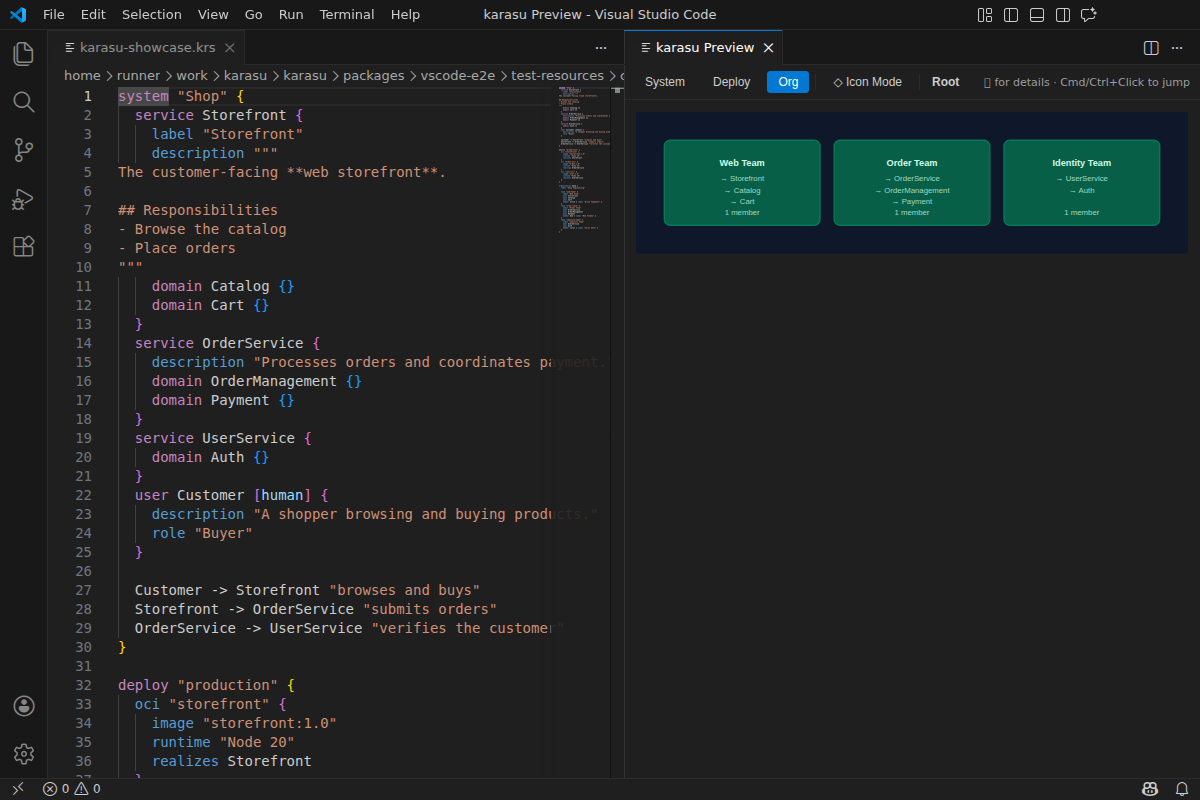Open the File menu
1200x800 pixels.
point(54,15)
